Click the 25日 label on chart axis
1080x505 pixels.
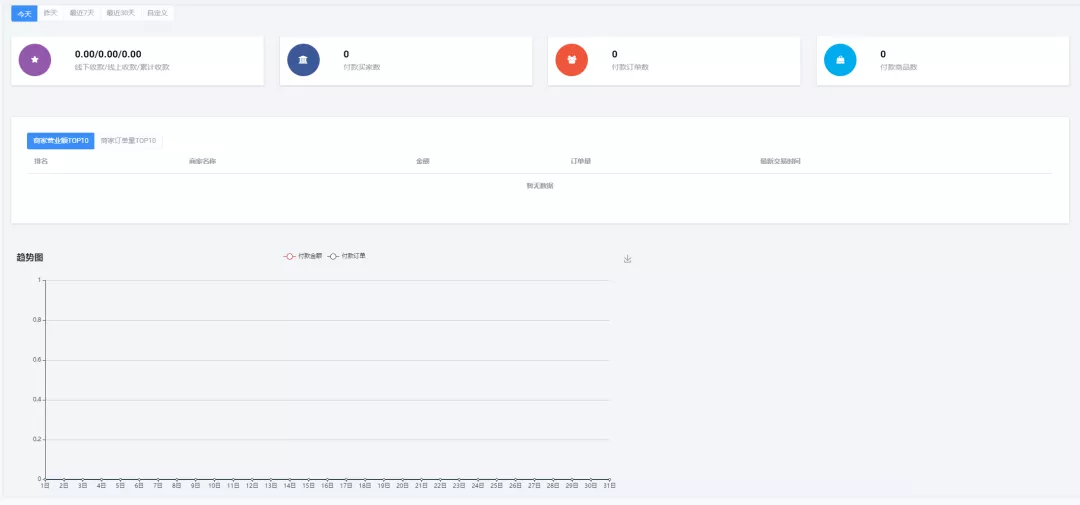(x=497, y=486)
